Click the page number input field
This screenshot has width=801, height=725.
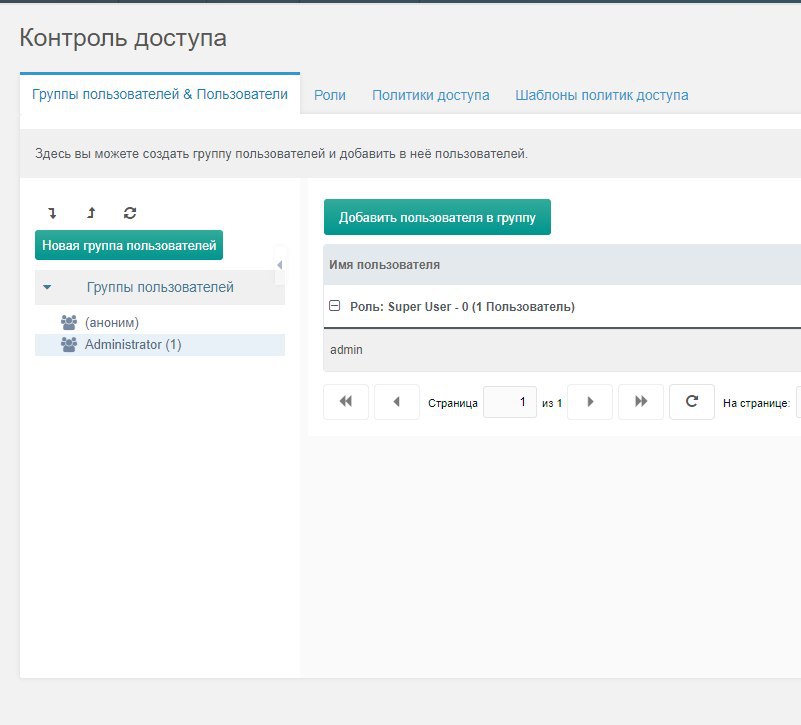[x=510, y=402]
